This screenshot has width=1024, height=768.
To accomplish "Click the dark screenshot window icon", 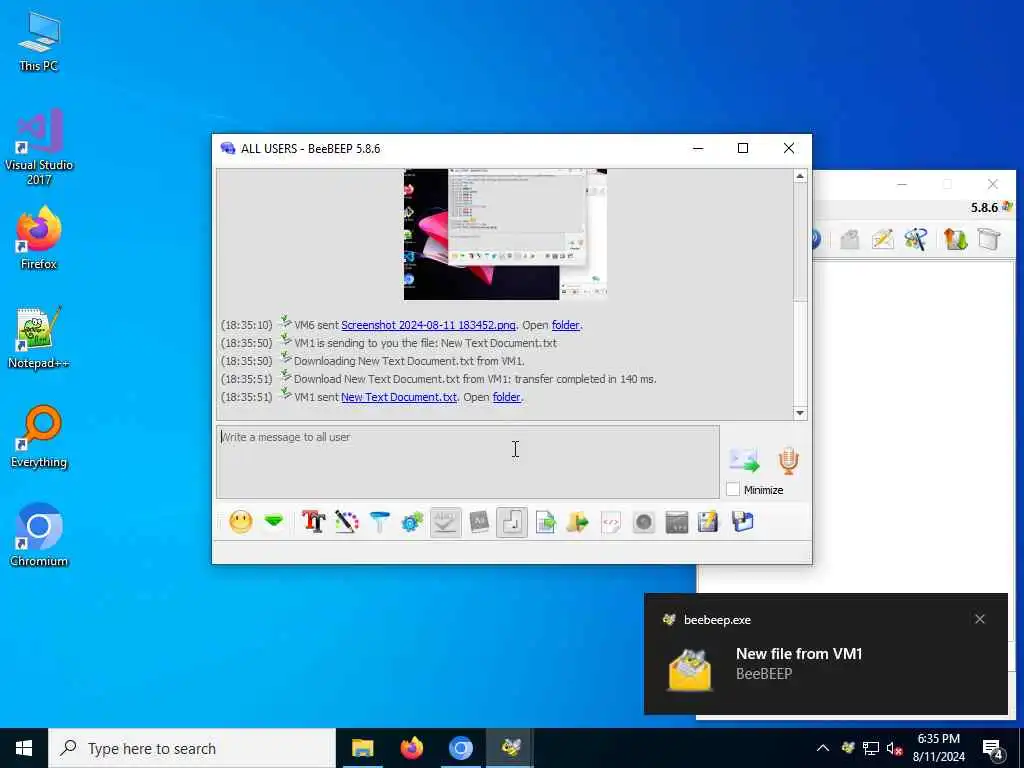I will [x=677, y=522].
